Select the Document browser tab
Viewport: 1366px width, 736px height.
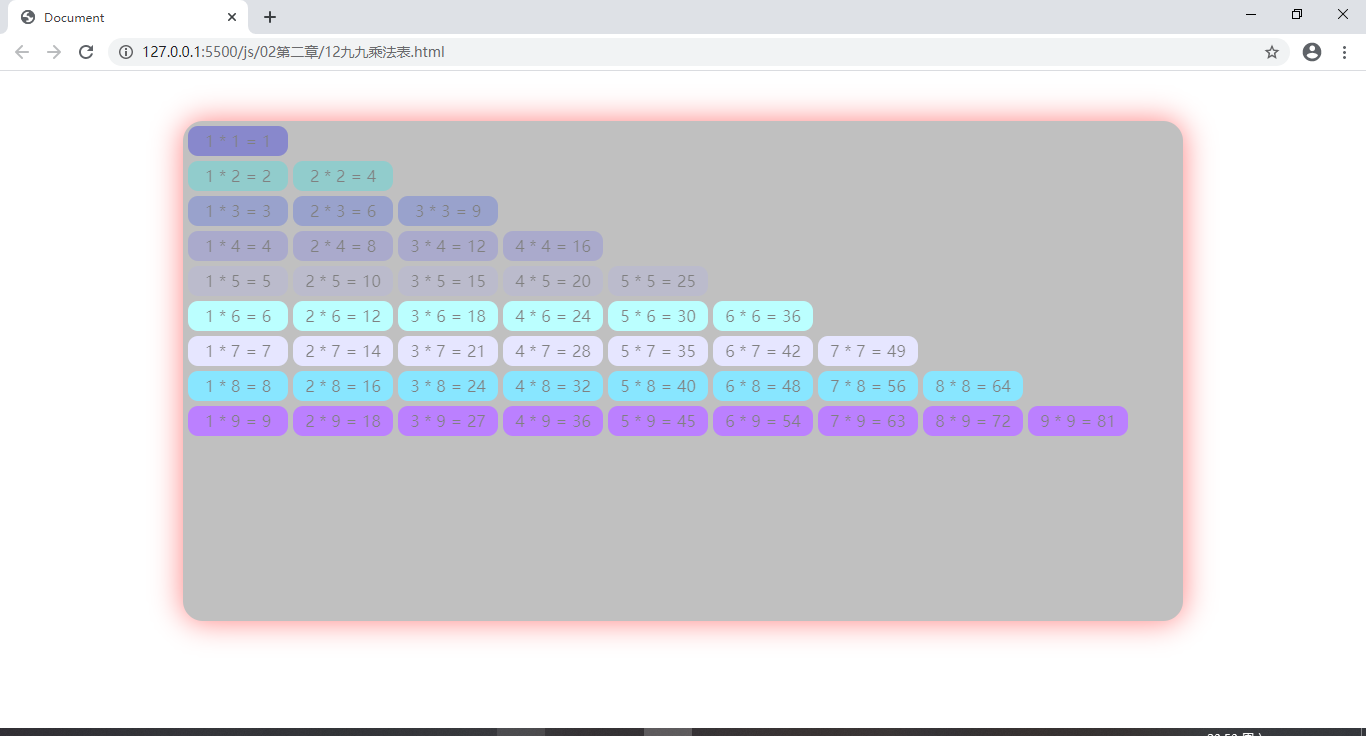tap(128, 17)
